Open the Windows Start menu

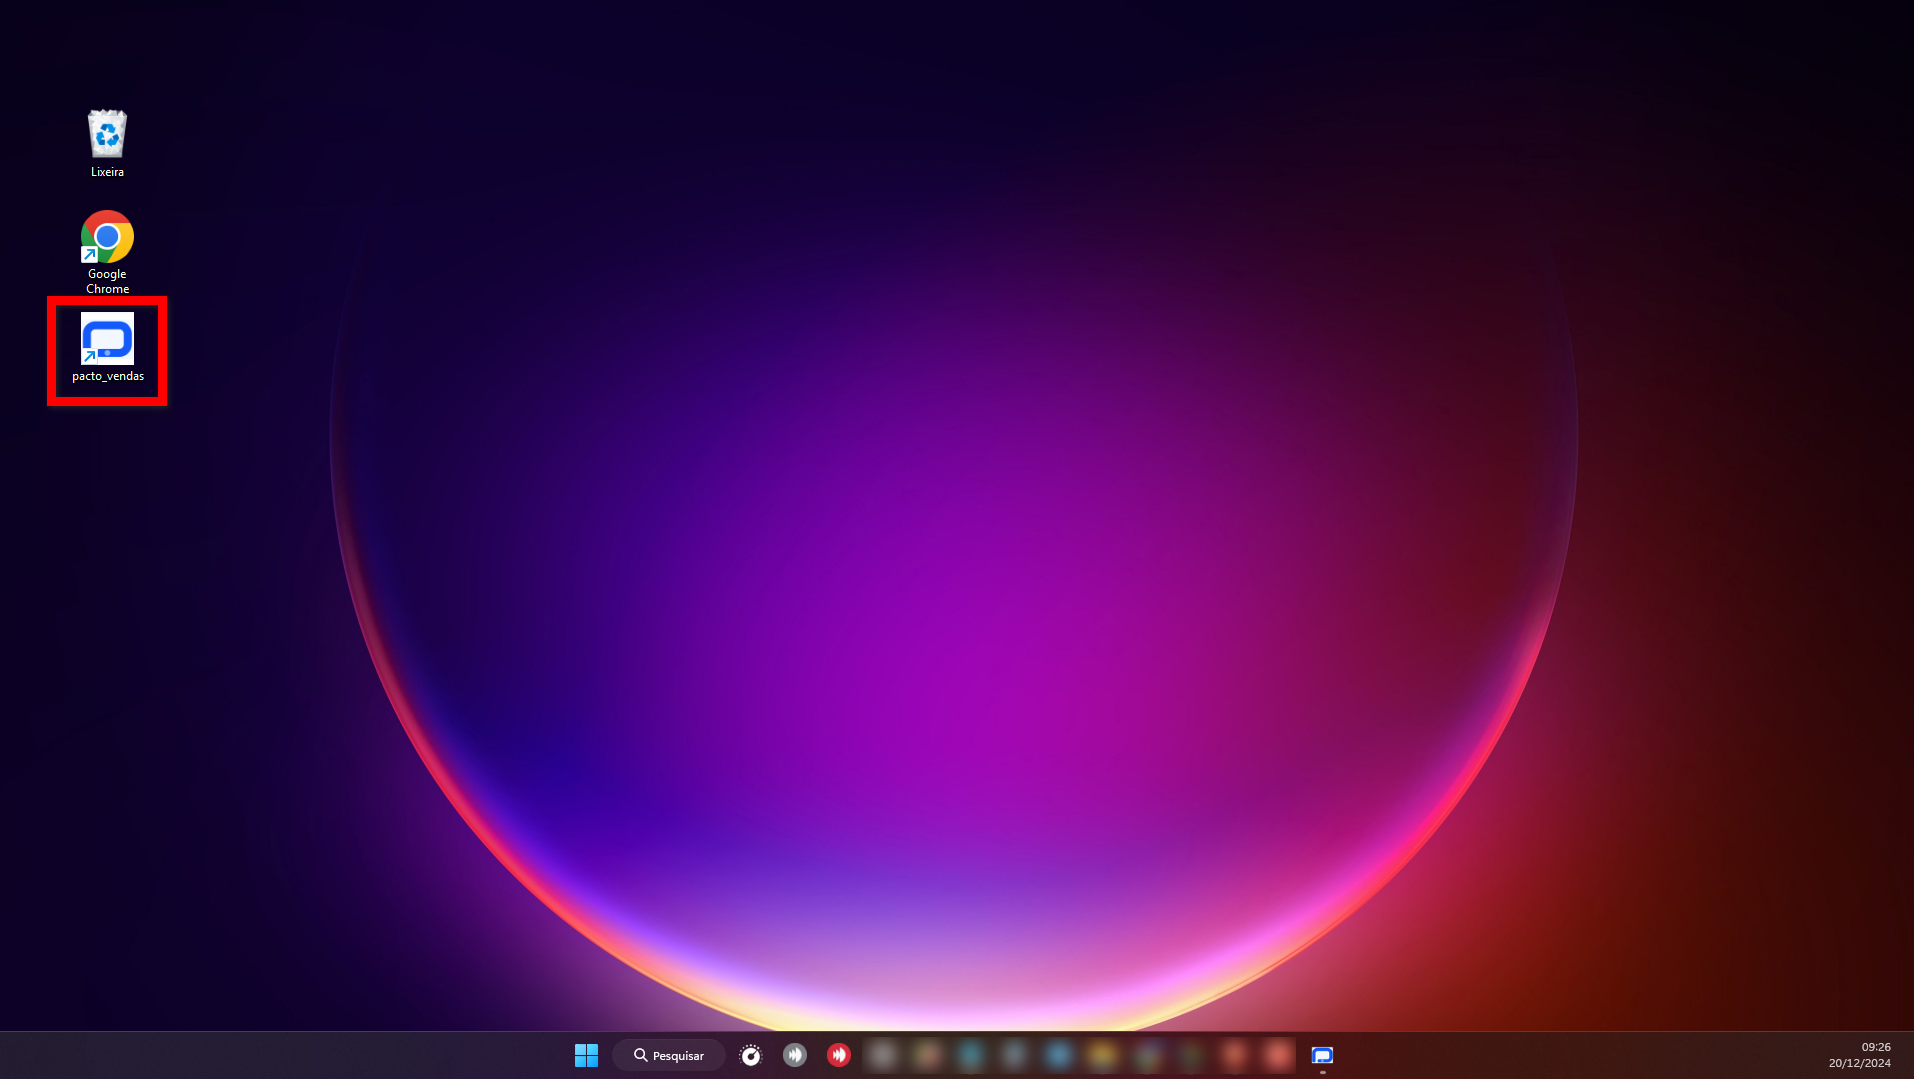click(586, 1055)
